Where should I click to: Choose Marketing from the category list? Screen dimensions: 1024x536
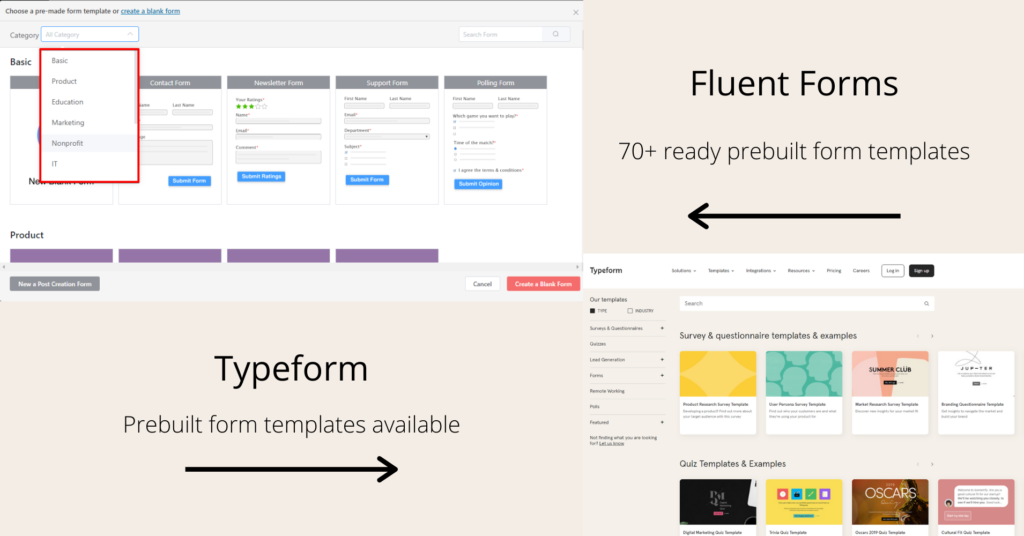[x=88, y=123]
